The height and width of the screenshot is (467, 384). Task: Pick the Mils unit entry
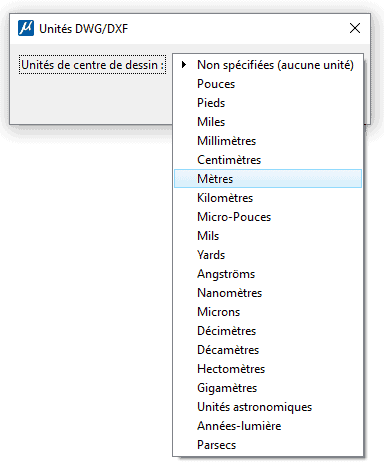(268, 236)
